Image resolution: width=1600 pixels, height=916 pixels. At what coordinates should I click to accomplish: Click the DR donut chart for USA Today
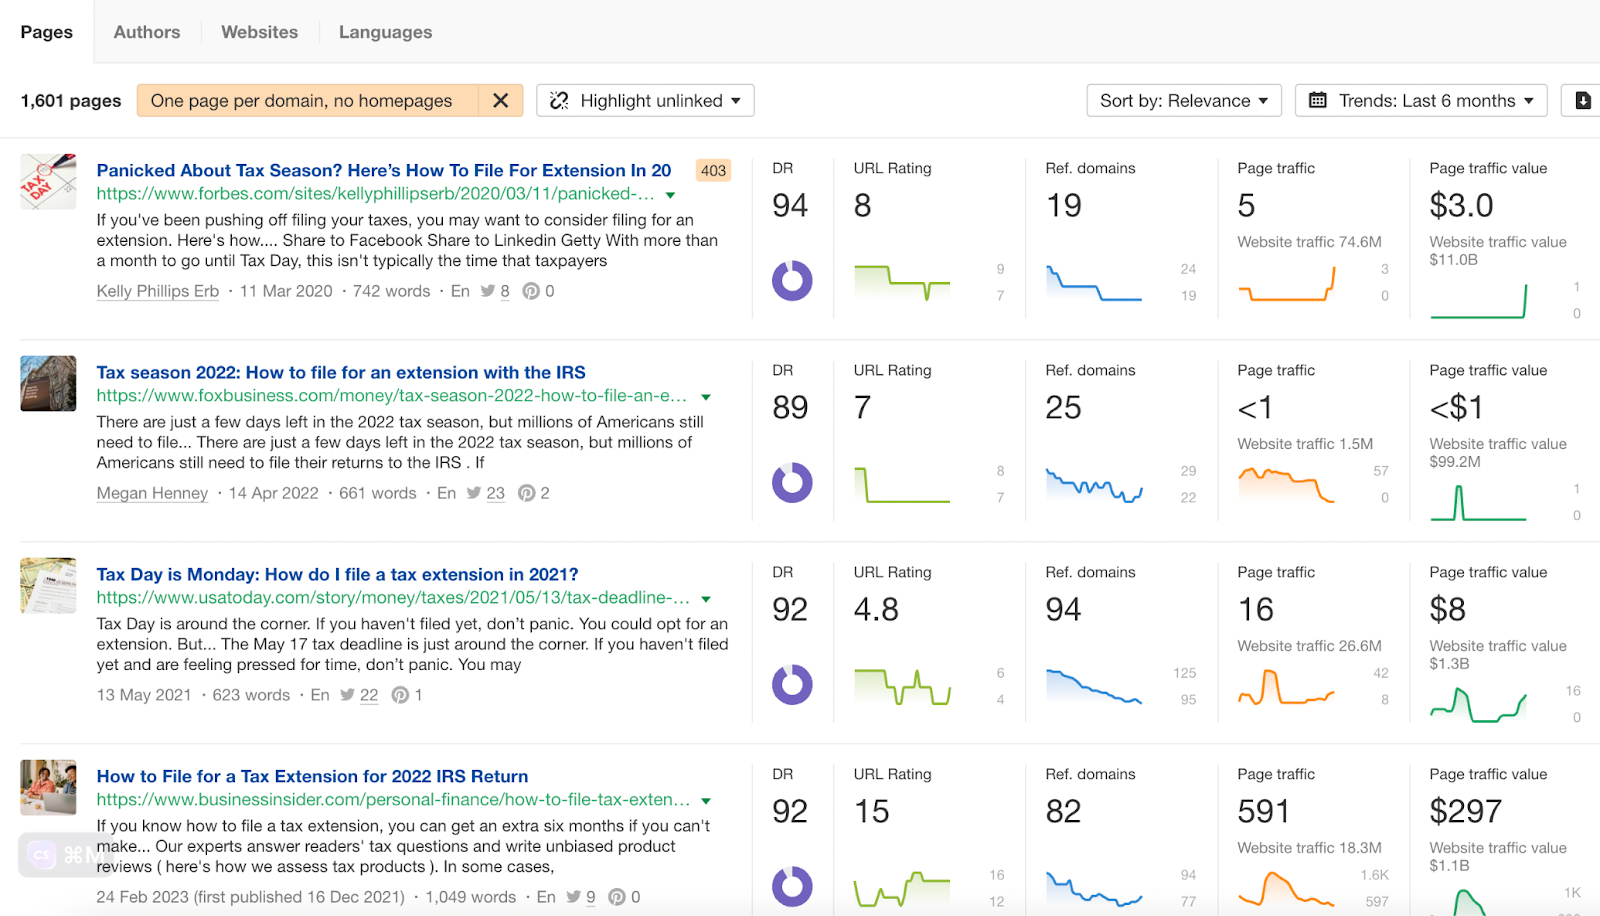(x=792, y=685)
